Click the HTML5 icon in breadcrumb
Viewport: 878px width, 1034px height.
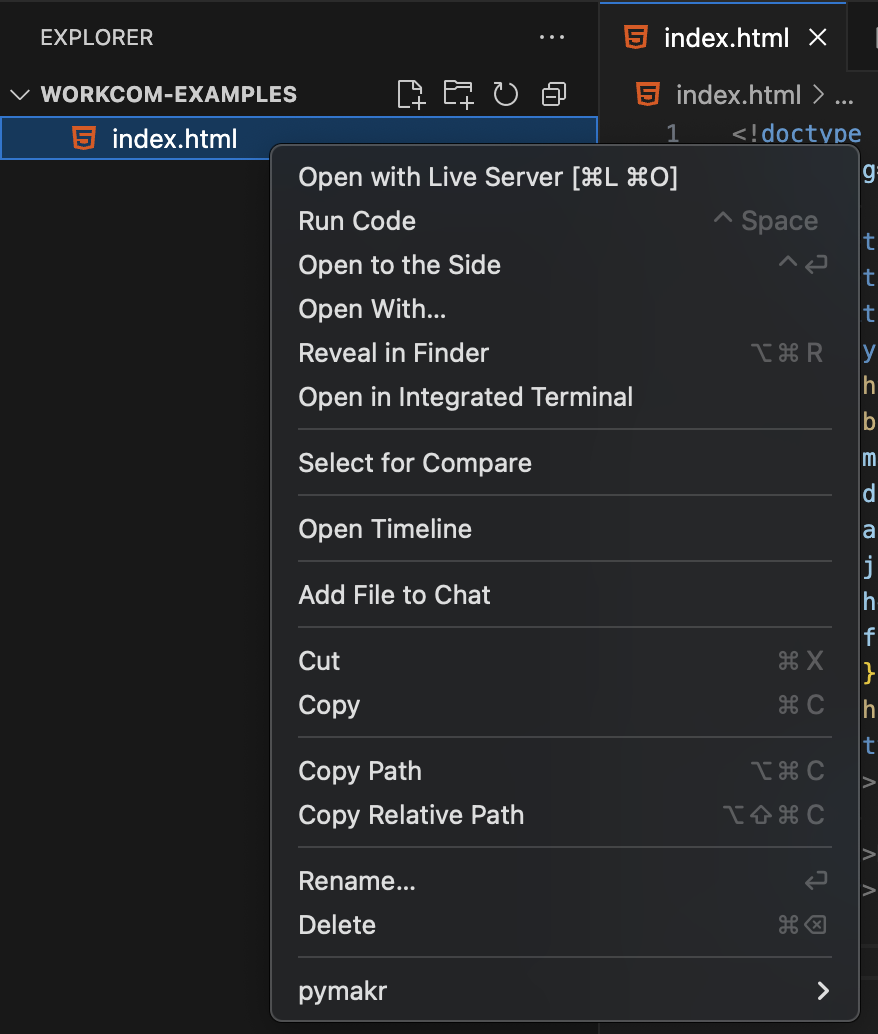pyautogui.click(x=648, y=95)
